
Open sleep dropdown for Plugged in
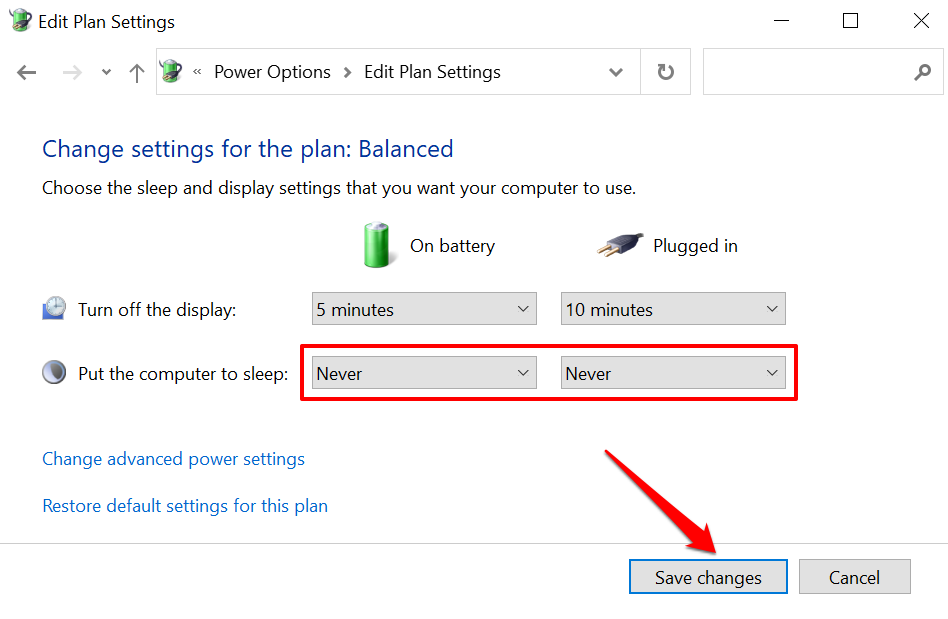(673, 374)
